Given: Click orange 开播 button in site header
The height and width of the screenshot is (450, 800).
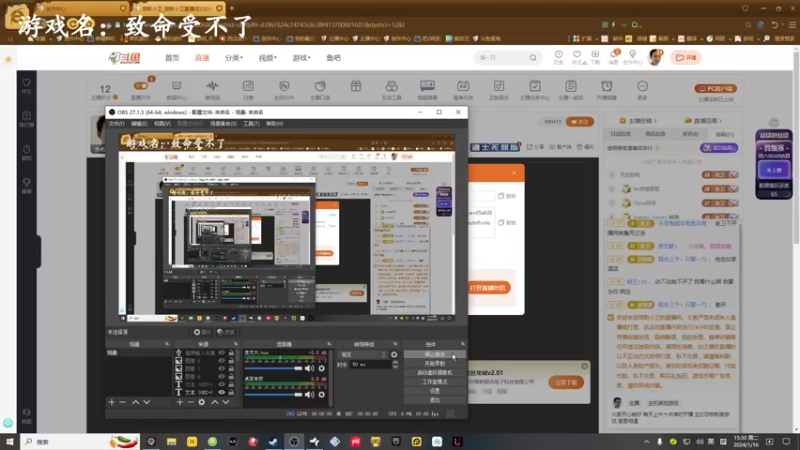Looking at the screenshot, I should [686, 58].
